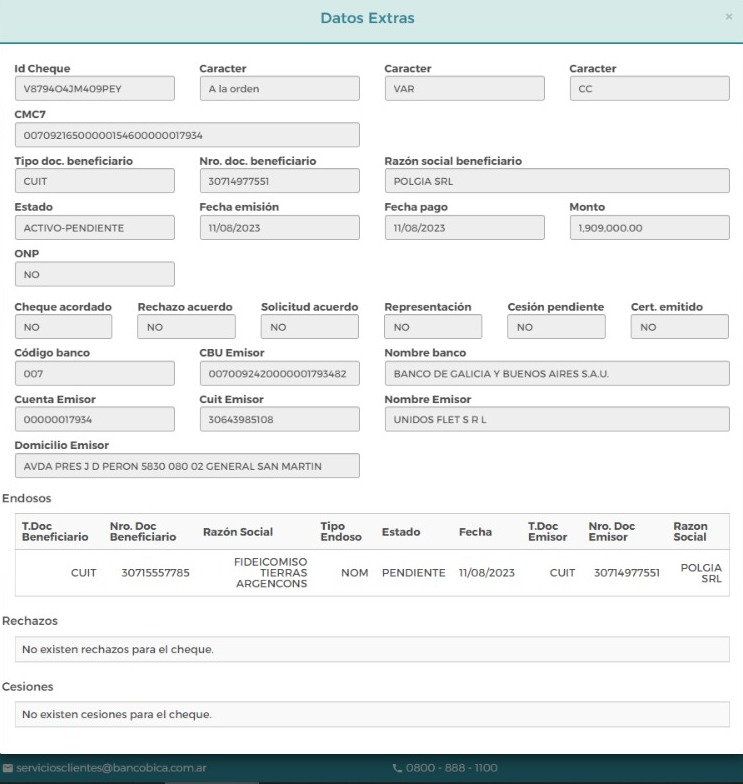Click the Representación field
The width and height of the screenshot is (743, 784).
point(433,327)
